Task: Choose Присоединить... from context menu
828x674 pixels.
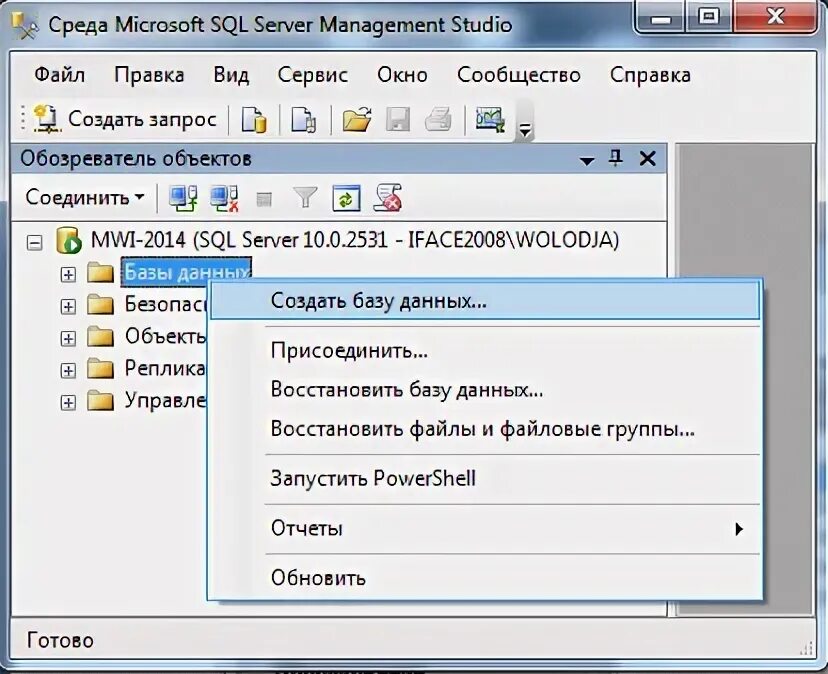Action: coord(485,350)
